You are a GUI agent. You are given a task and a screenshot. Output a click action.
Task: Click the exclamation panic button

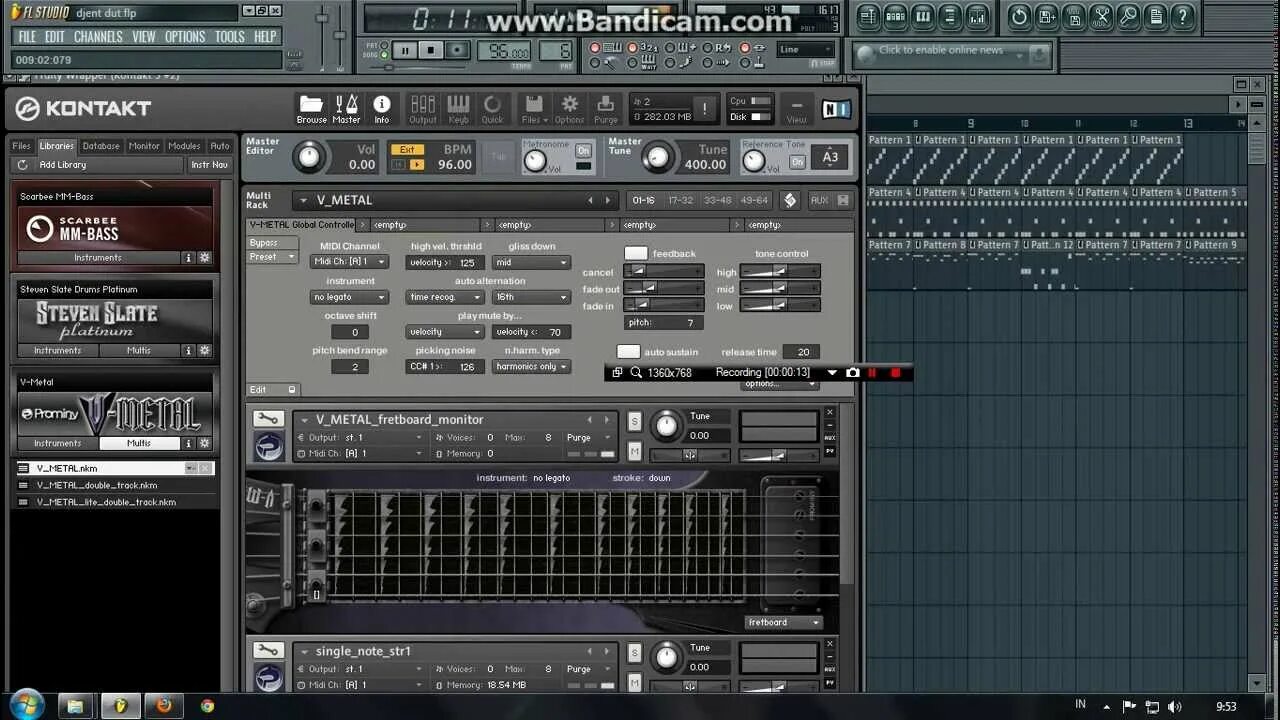(704, 109)
